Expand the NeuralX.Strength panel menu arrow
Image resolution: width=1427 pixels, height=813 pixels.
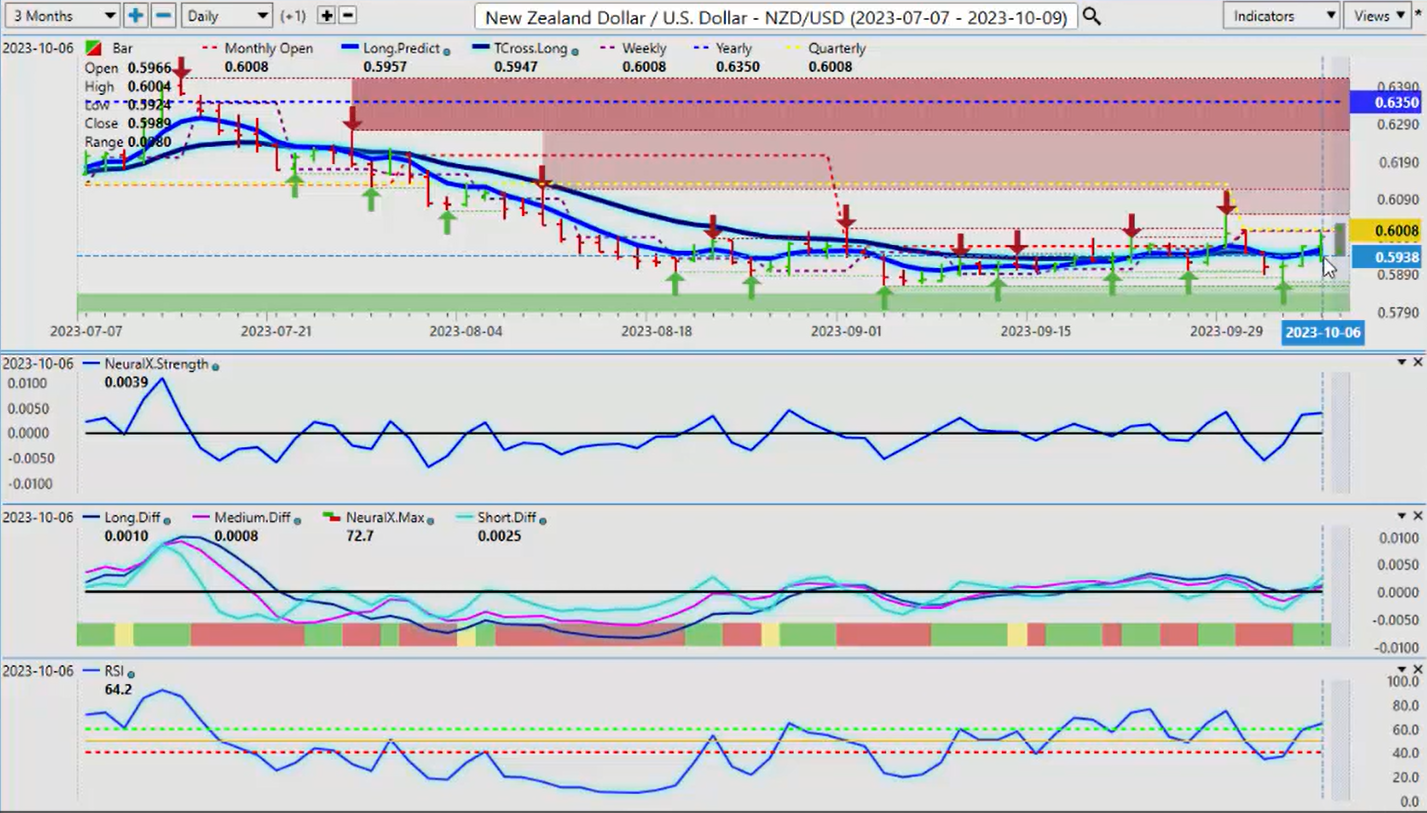tap(1402, 362)
